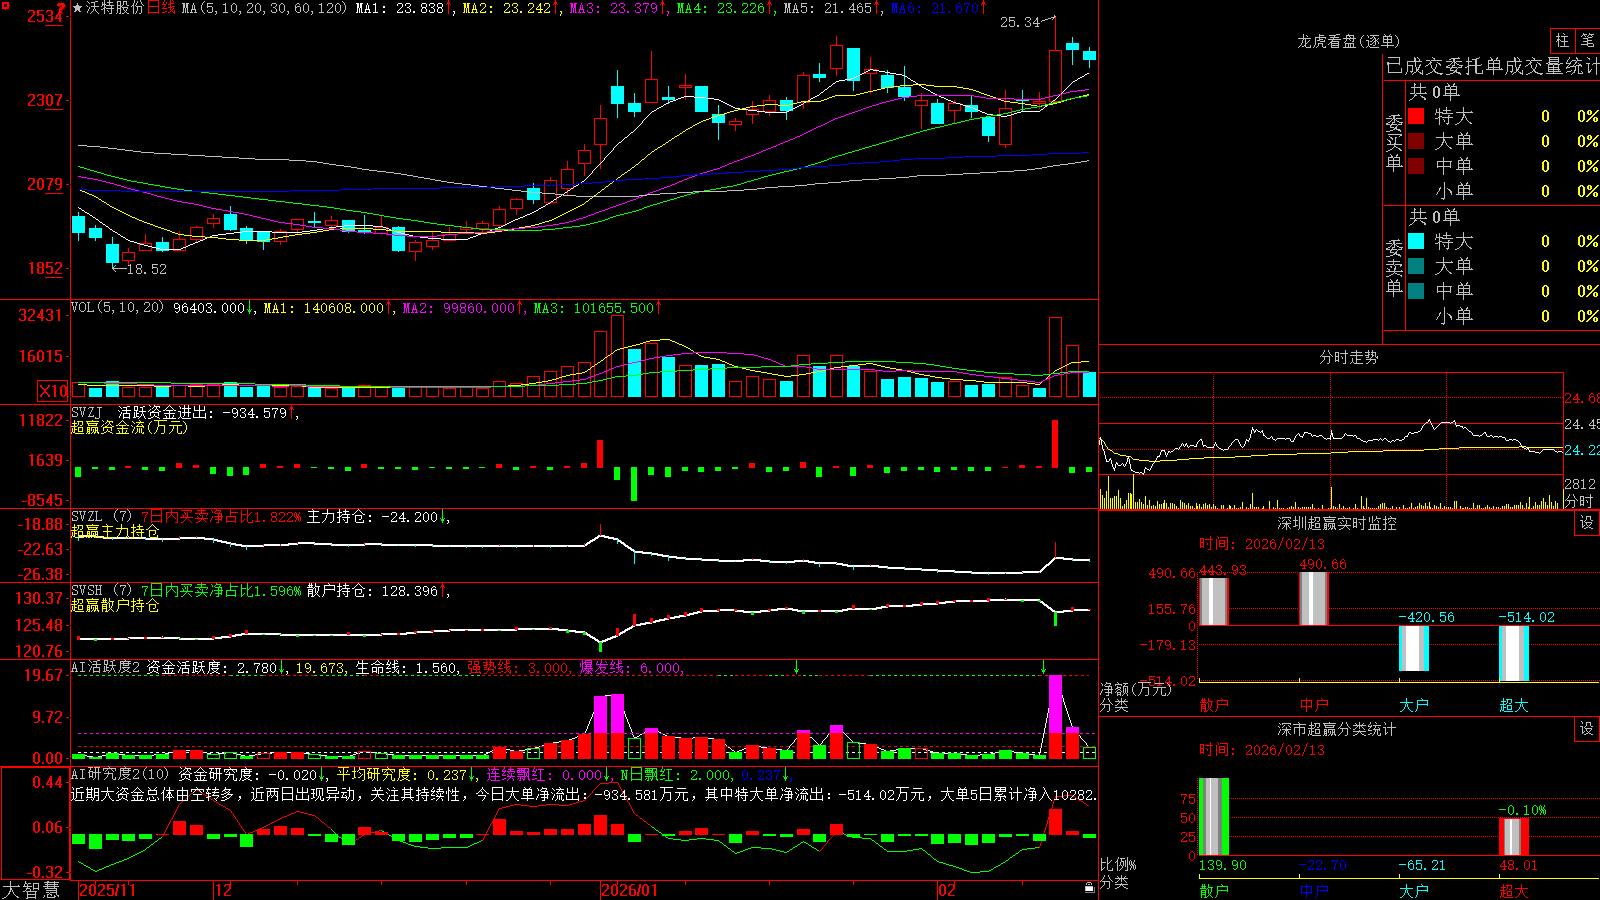
Task: Click the dark red 大单 buy-order swatch
Action: click(1416, 141)
